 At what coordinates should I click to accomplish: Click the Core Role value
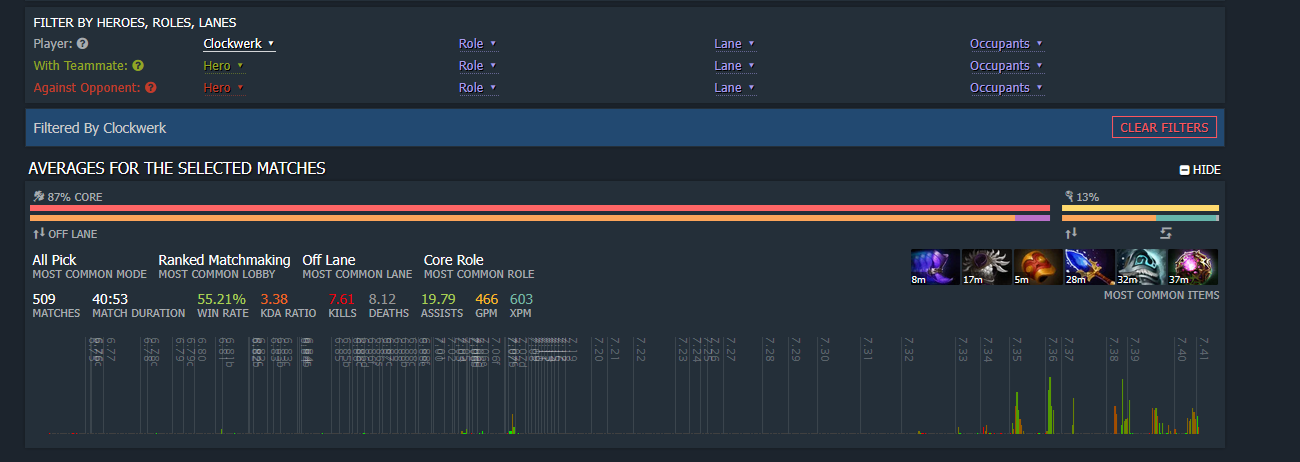454,260
